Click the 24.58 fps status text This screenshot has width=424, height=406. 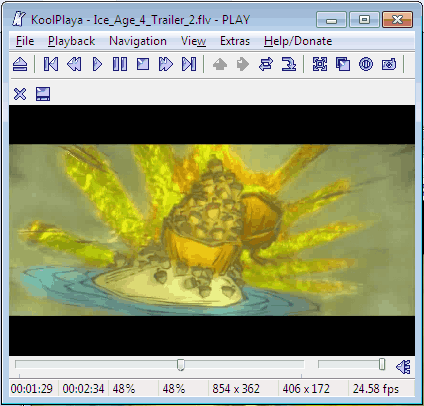click(x=376, y=389)
